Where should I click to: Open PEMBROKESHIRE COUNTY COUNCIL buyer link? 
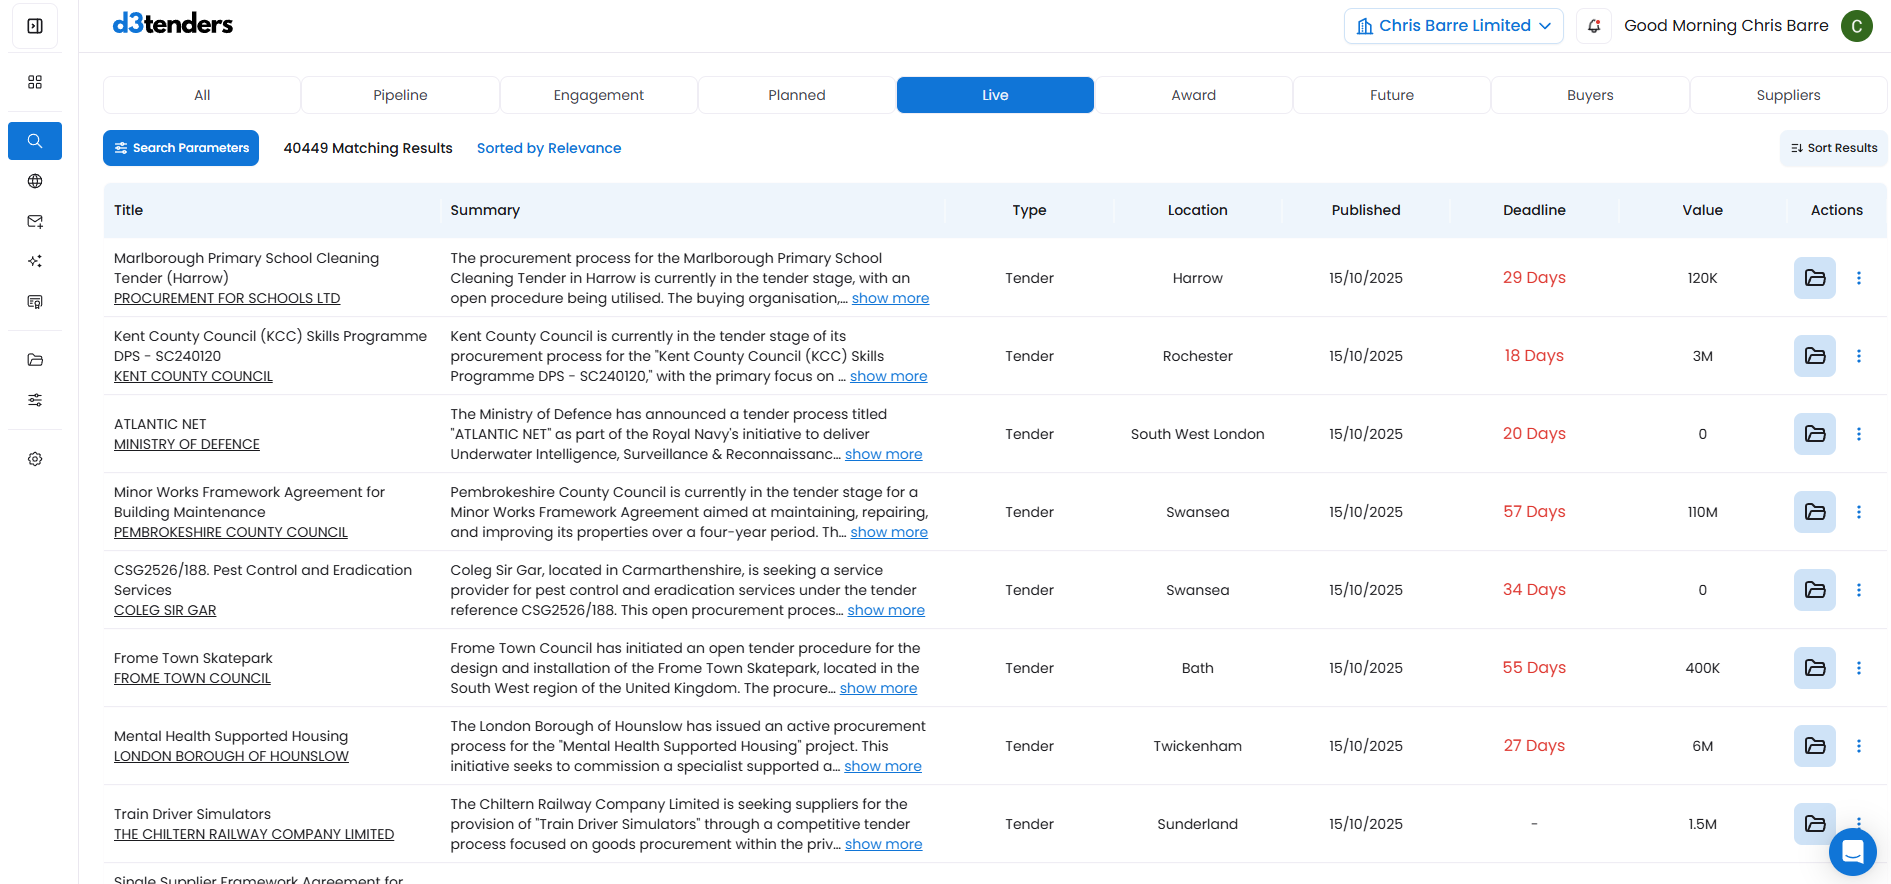(x=231, y=532)
